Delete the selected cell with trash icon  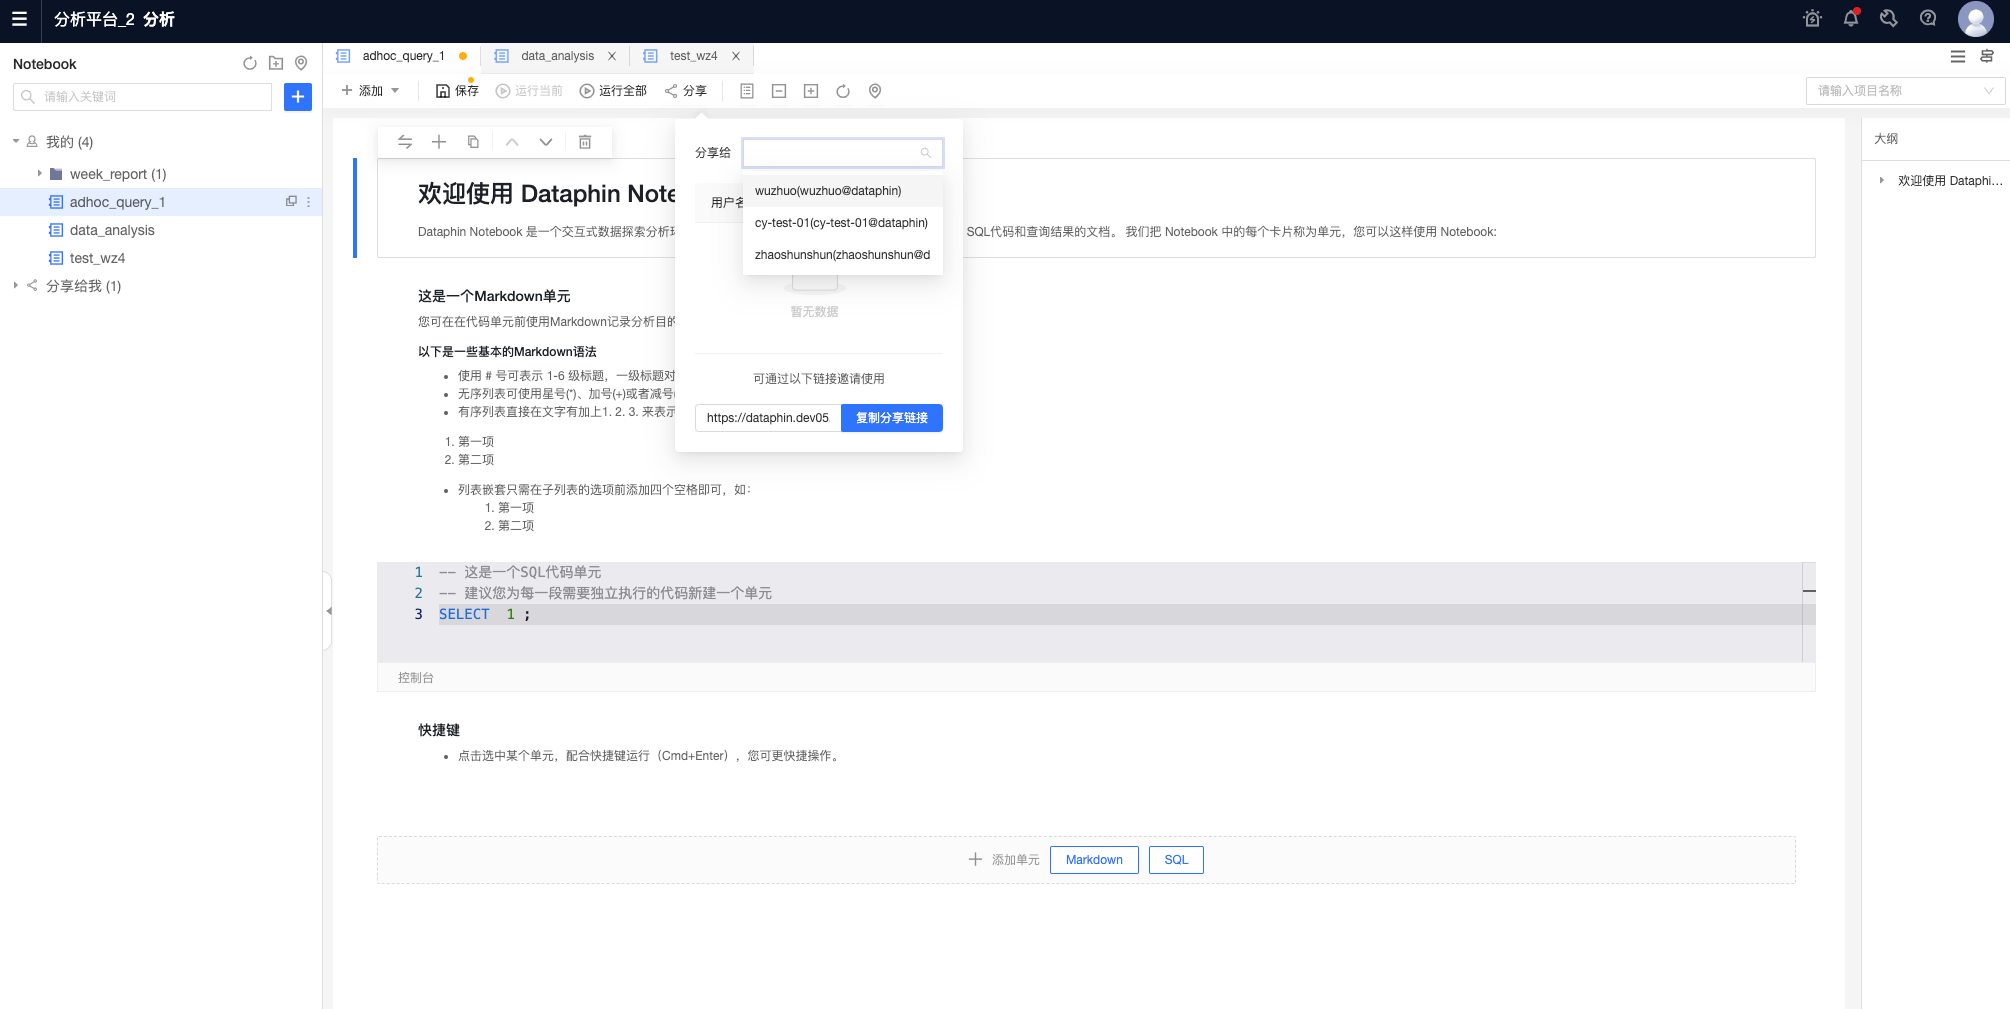point(585,142)
